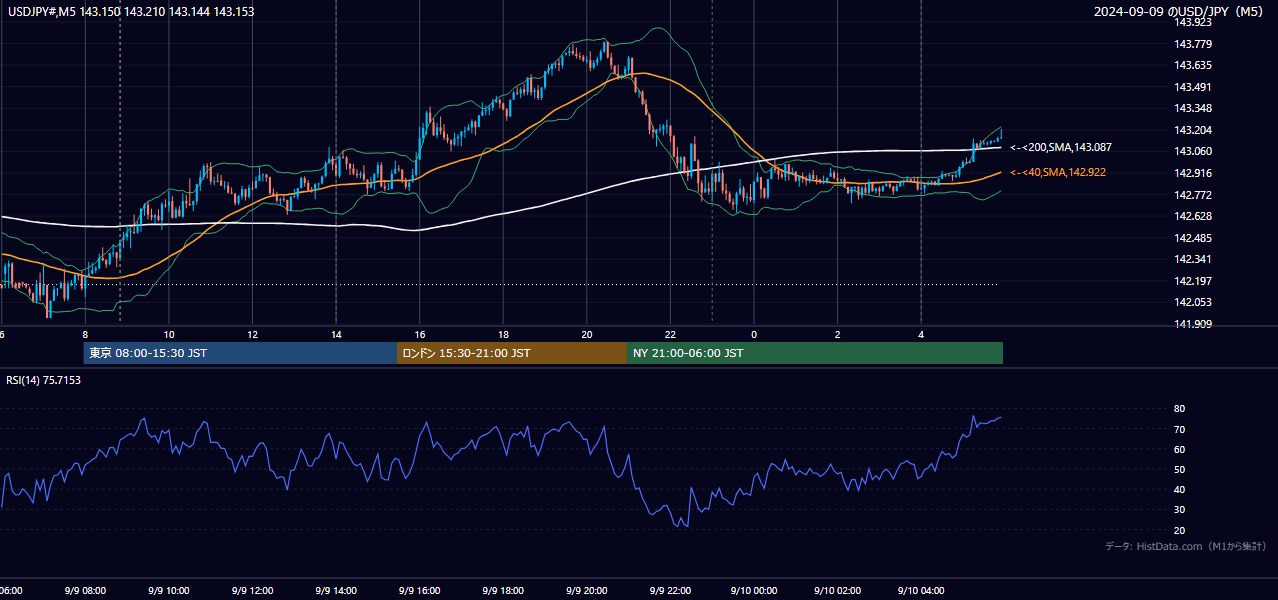Click the 143.204 price axis label

coord(1193,130)
